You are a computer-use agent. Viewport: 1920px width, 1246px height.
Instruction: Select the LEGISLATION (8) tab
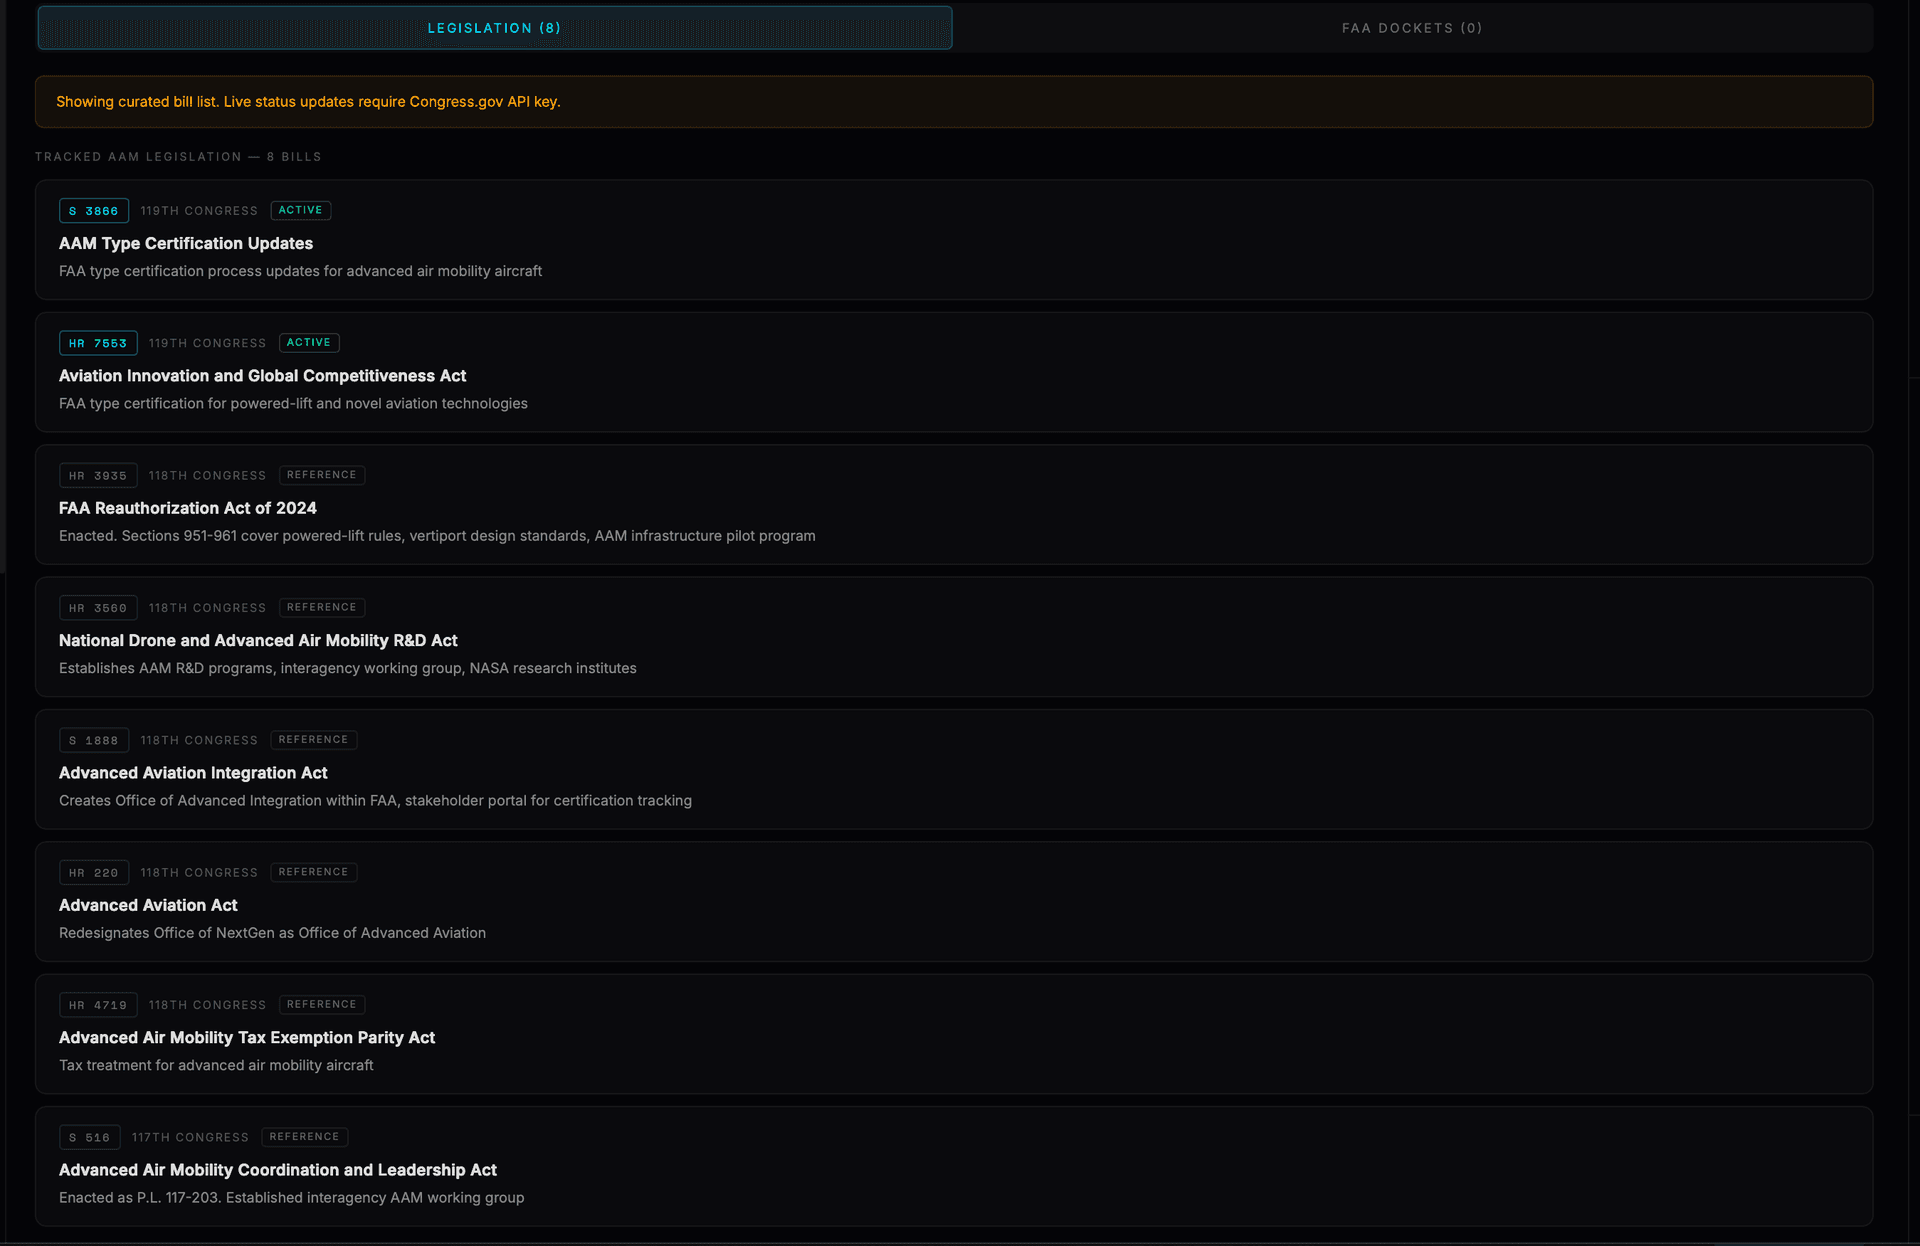(494, 28)
